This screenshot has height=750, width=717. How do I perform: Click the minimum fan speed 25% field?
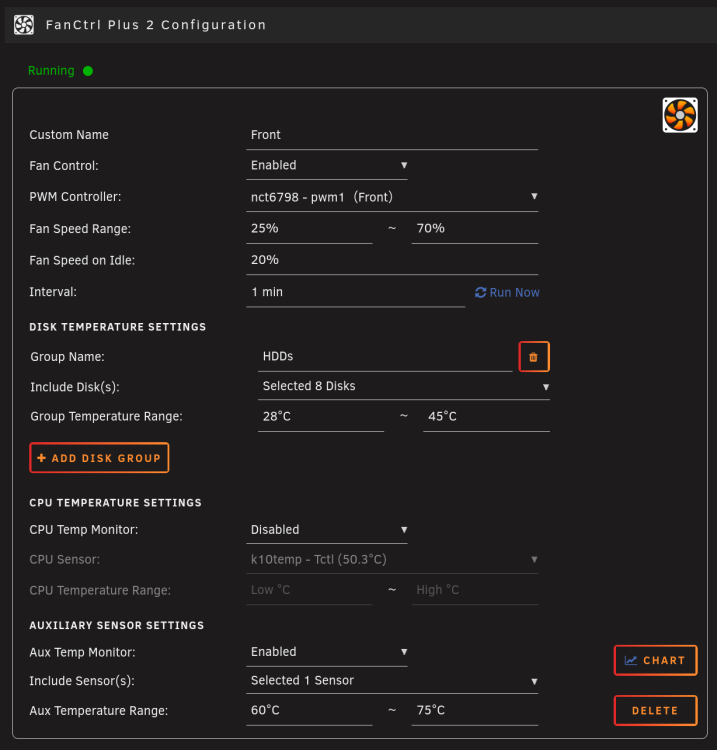[309, 229]
